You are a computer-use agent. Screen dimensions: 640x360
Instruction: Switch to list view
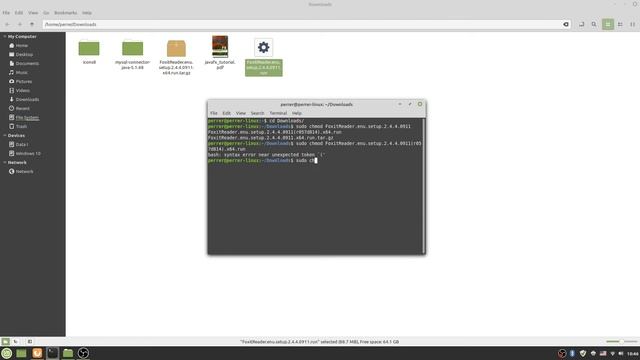click(x=620, y=24)
